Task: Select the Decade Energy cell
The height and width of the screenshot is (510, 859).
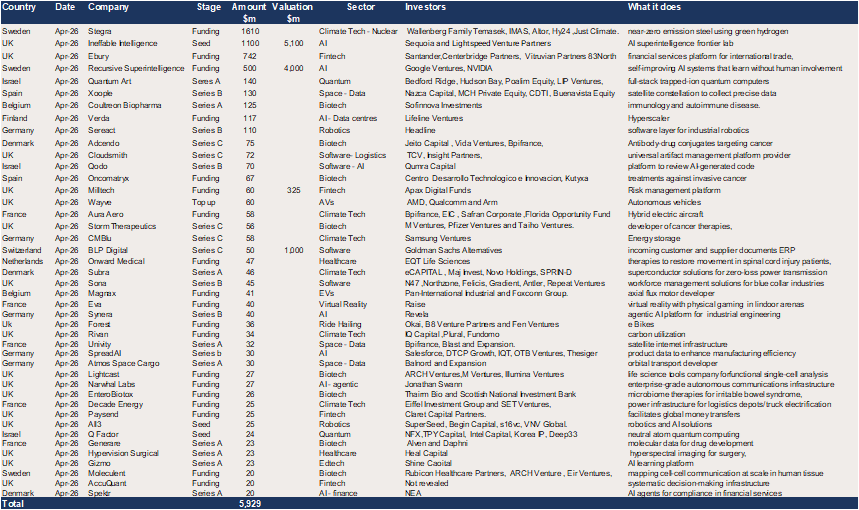Action: coord(116,404)
